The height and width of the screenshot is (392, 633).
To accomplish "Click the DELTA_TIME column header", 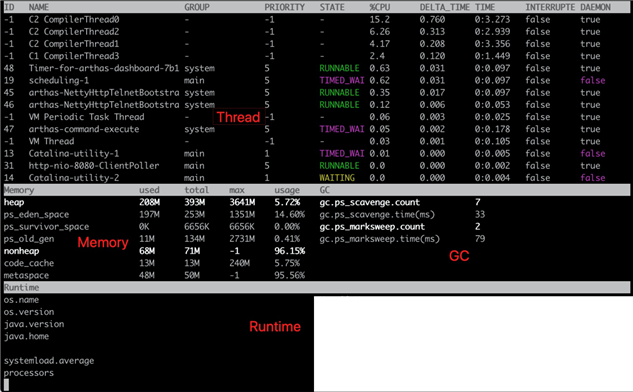I will point(444,7).
